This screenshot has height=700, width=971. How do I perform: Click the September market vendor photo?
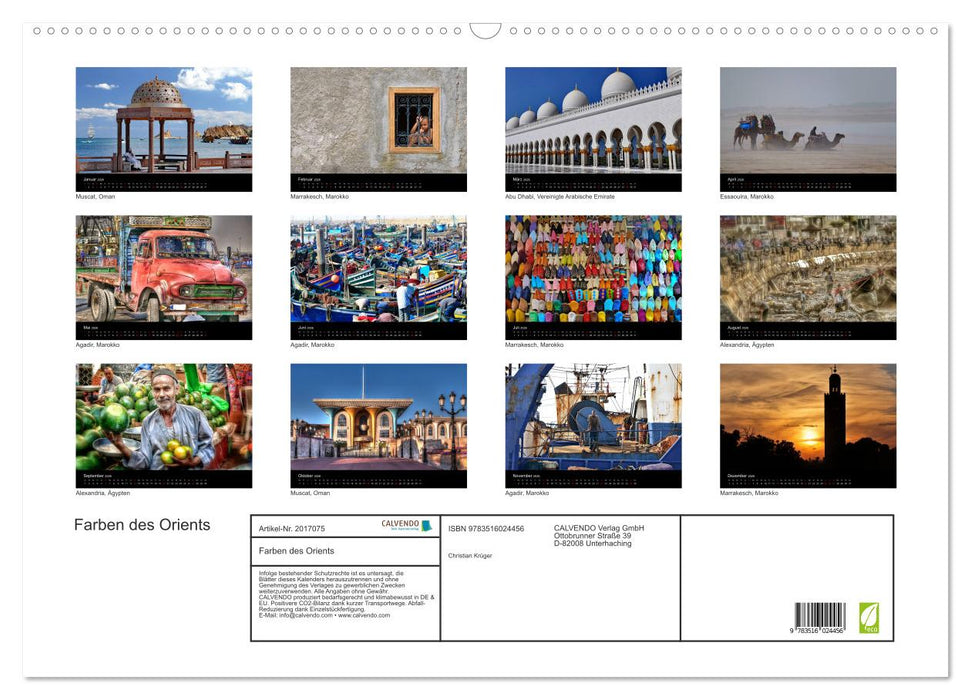163,424
